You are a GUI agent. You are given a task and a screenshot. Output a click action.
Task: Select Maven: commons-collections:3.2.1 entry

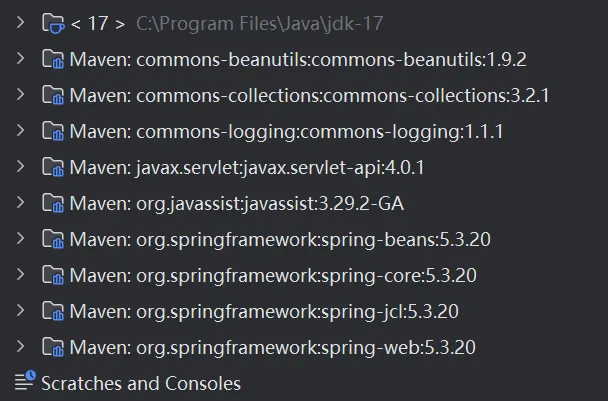pyautogui.click(x=310, y=96)
